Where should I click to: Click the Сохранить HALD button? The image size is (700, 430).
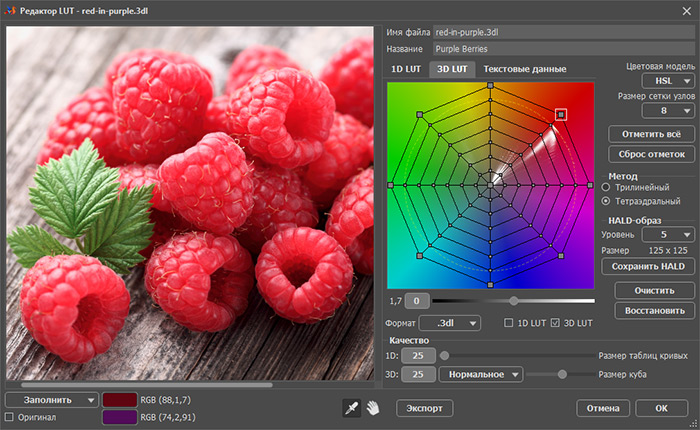pyautogui.click(x=648, y=266)
